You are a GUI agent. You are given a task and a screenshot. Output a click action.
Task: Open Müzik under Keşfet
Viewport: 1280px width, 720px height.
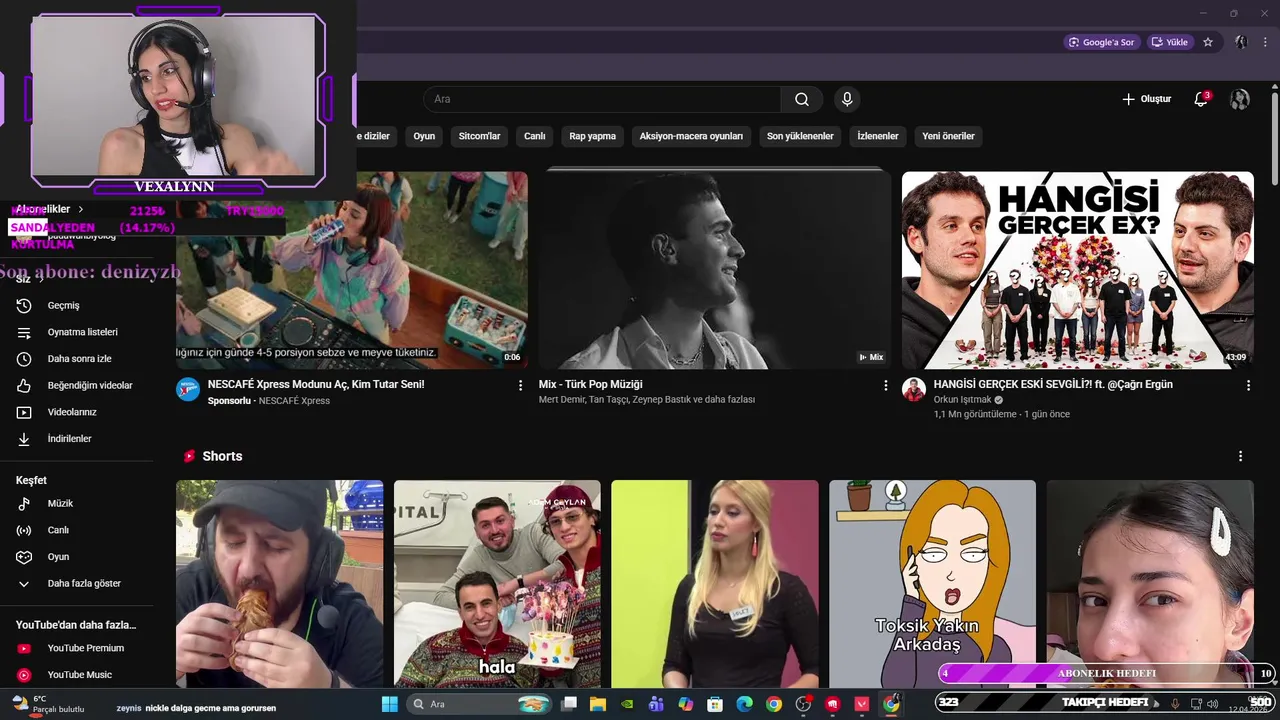pyautogui.click(x=78, y=503)
